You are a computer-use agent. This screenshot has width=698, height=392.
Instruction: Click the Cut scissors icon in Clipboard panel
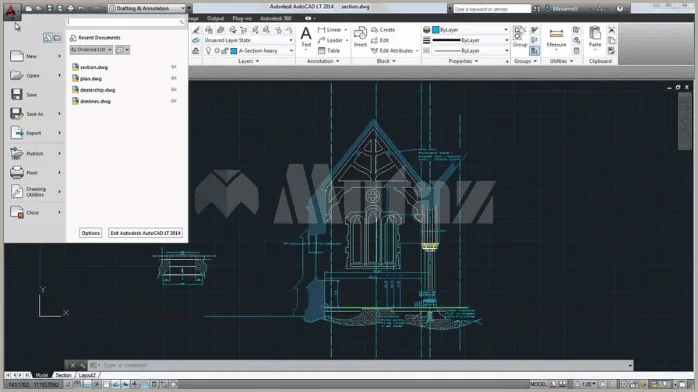point(611,30)
